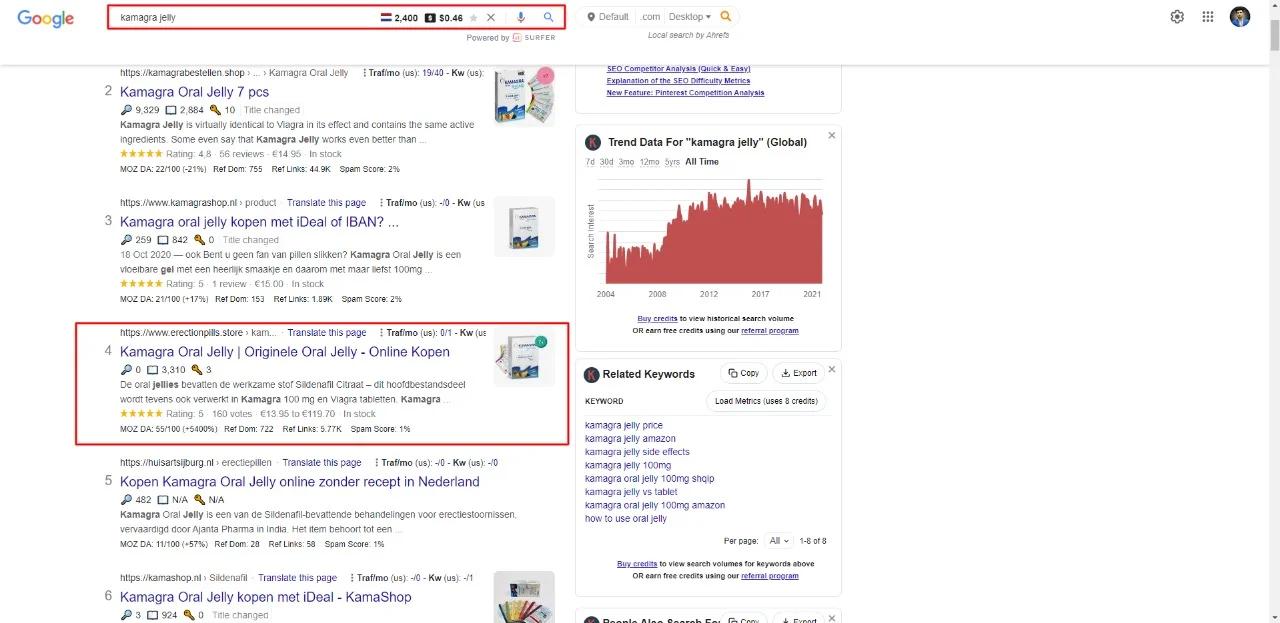1280x623 pixels.
Task: Select the 7d trend range
Action: (x=590, y=162)
